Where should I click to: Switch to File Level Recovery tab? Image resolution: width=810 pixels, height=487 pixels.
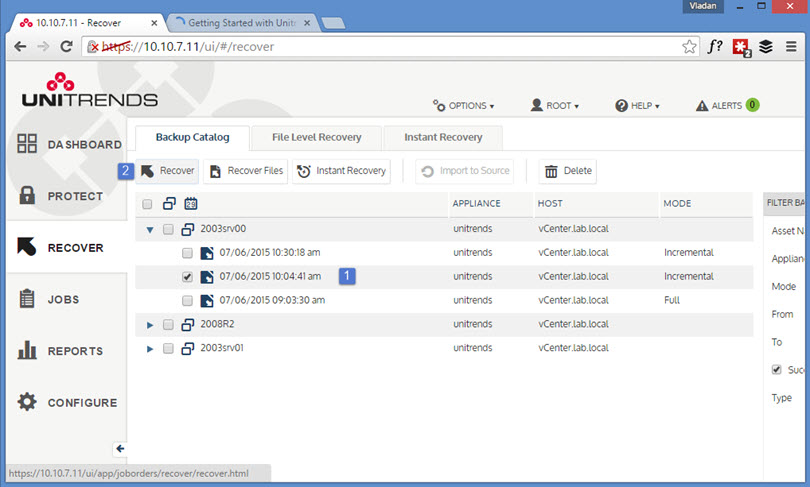point(317,137)
